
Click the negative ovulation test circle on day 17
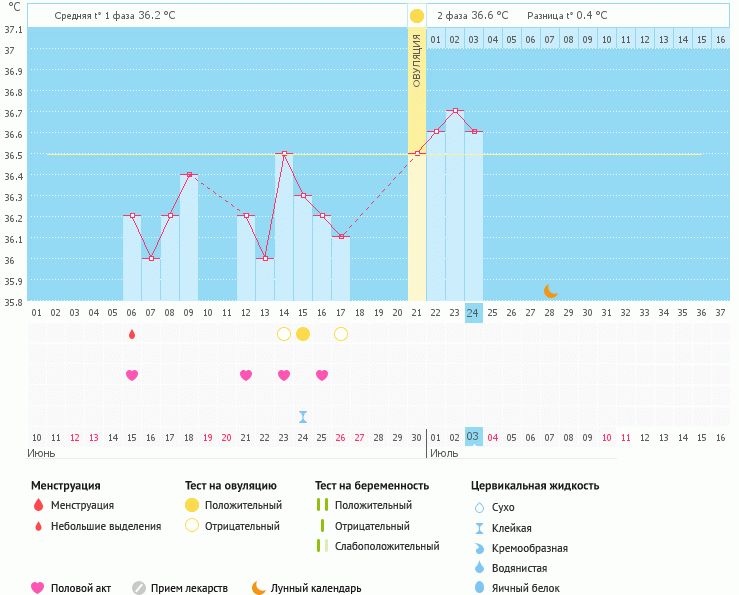[341, 334]
